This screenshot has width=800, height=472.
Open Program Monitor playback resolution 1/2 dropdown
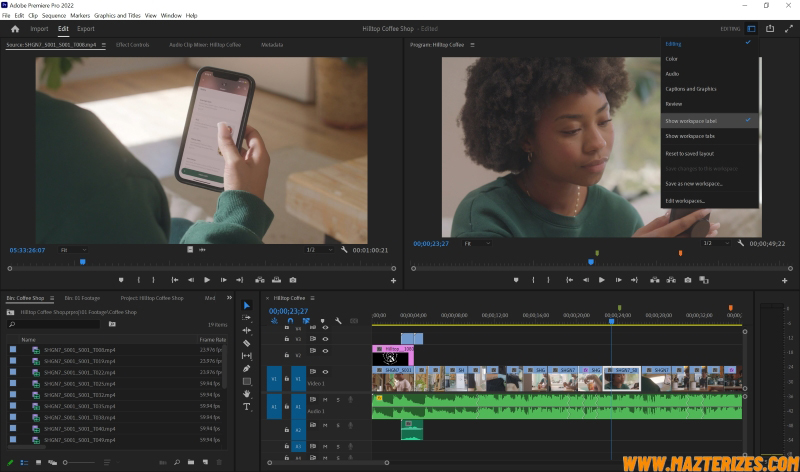click(x=716, y=243)
